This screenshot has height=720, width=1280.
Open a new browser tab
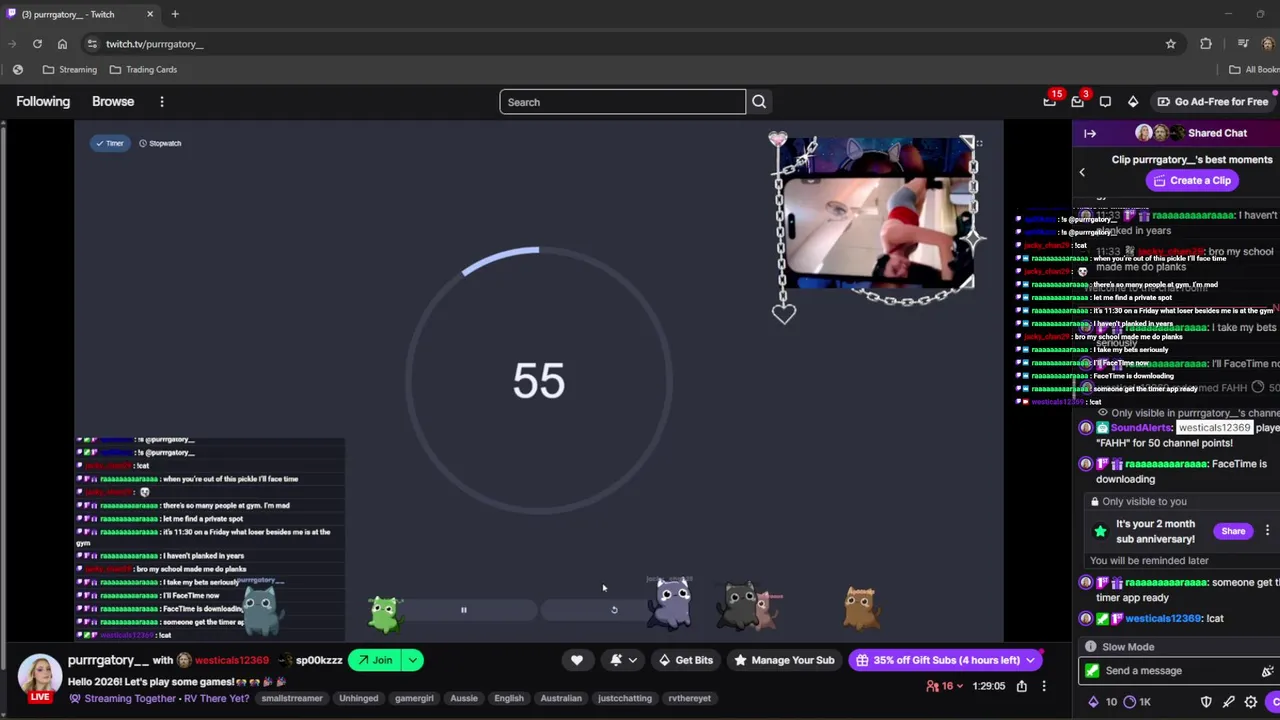[175, 14]
